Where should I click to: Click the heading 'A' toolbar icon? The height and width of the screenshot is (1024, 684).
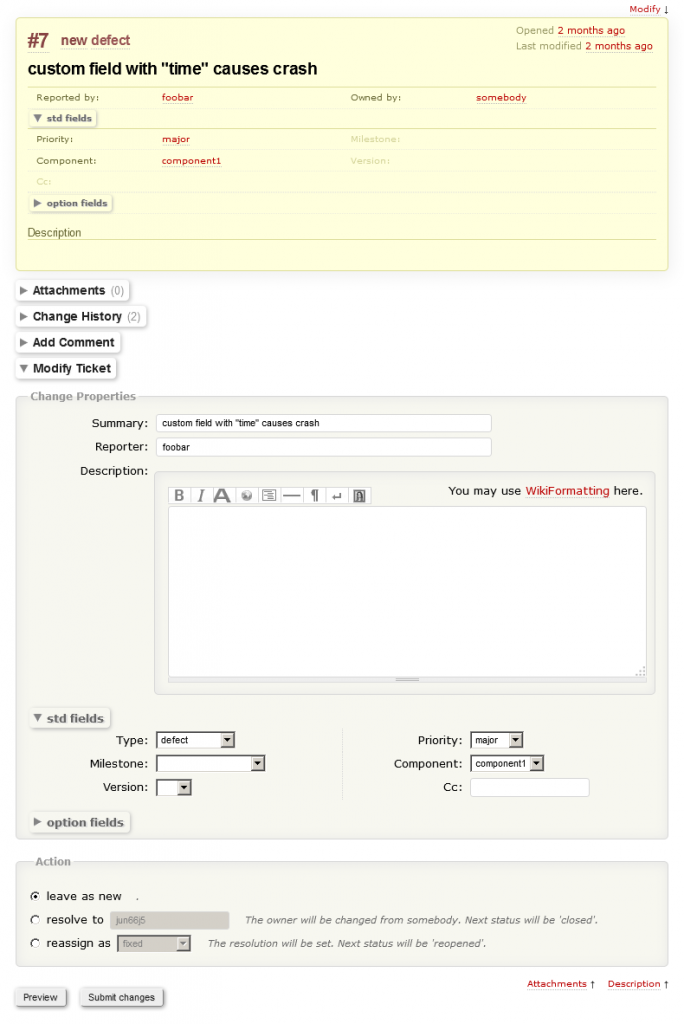point(222,495)
